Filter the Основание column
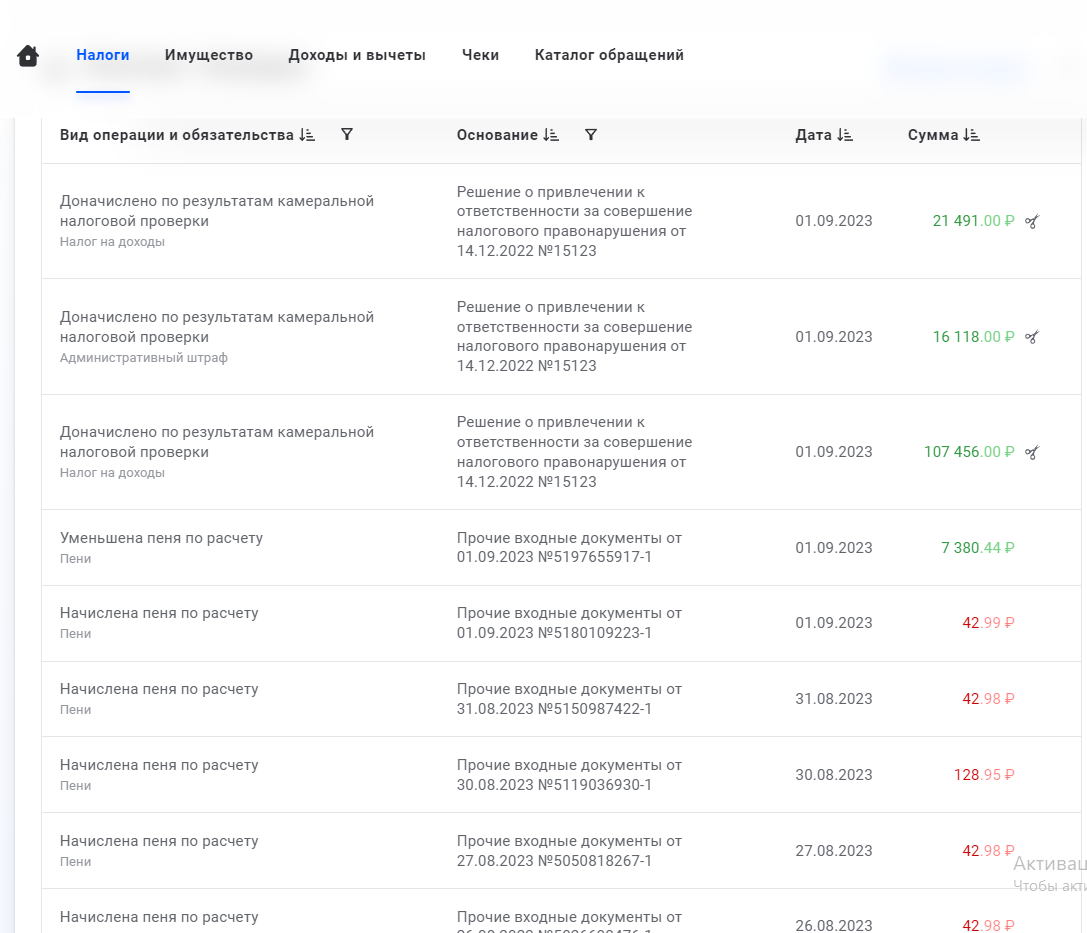Image resolution: width=1087 pixels, height=933 pixels. pos(591,134)
